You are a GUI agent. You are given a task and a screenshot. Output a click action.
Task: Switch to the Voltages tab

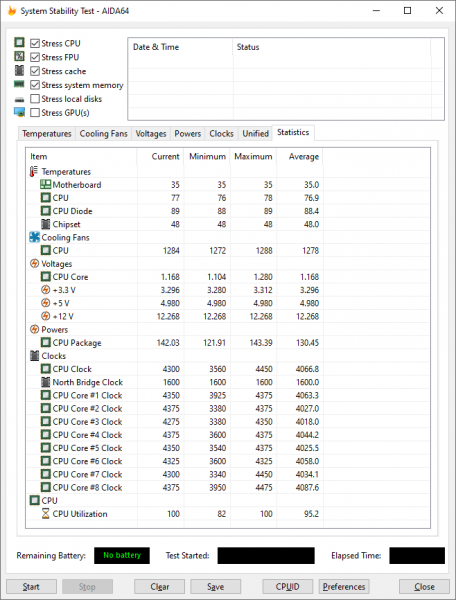(151, 134)
